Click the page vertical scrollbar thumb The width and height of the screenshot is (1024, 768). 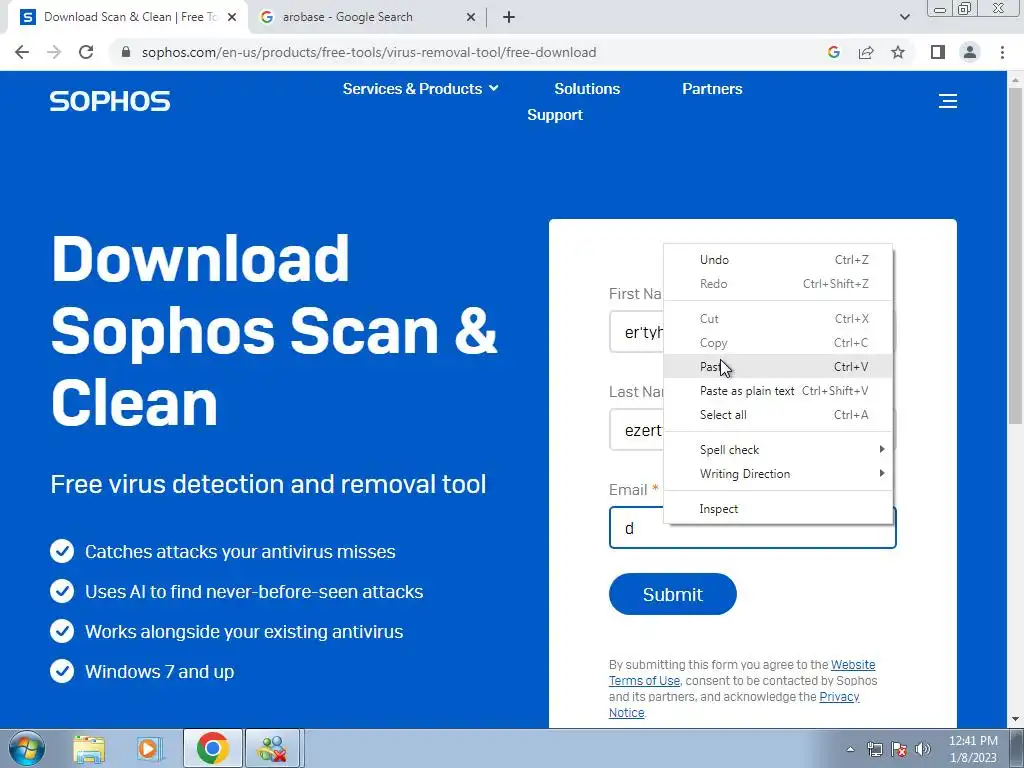click(1015, 255)
